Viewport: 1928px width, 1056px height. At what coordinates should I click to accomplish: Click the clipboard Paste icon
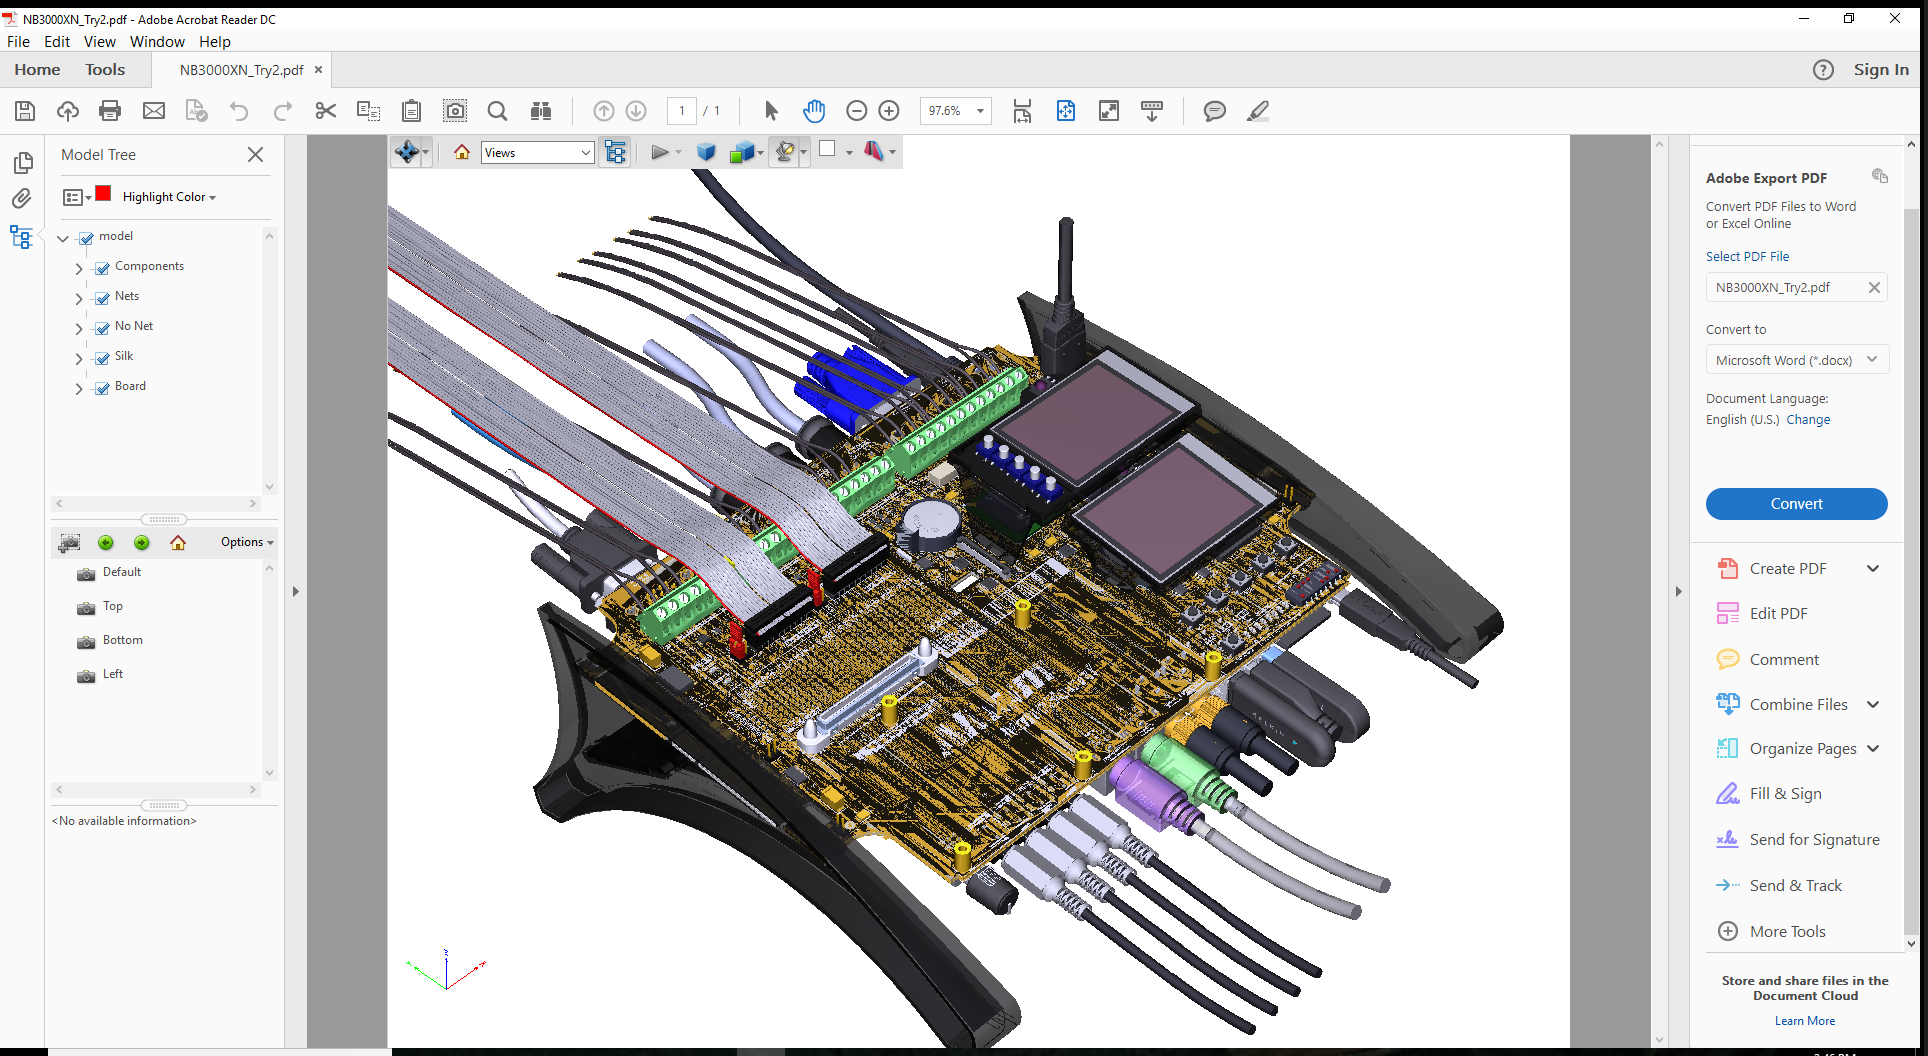[x=411, y=111]
